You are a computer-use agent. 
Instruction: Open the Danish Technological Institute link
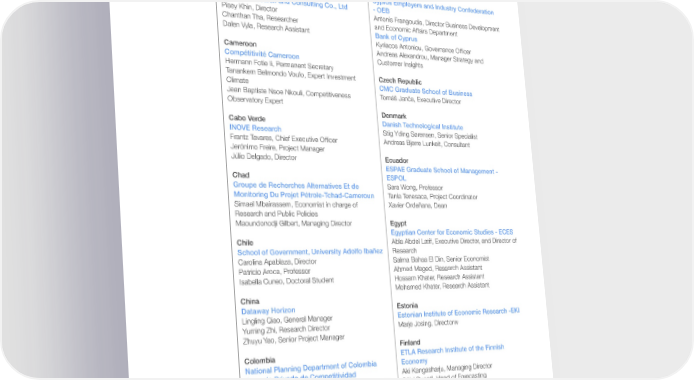pos(422,126)
